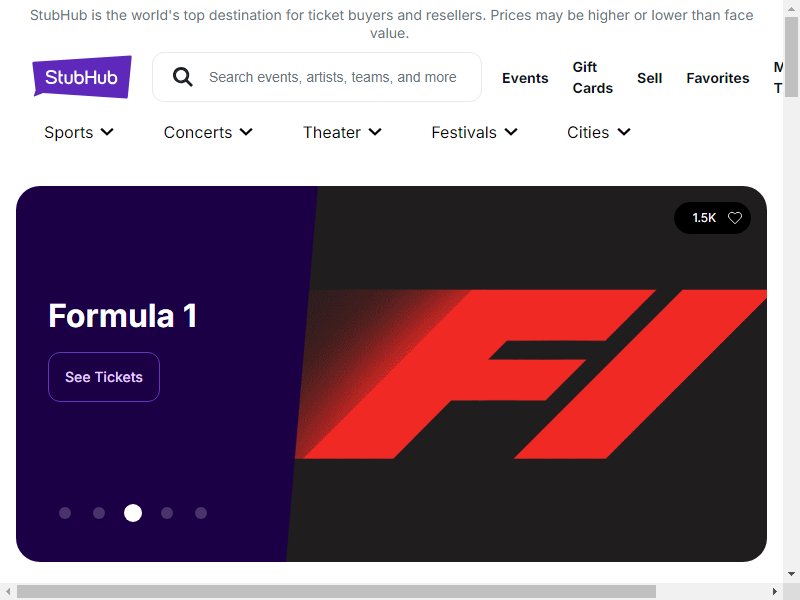800x600 pixels.
Task: Select the fifth carousel dot
Action: click(x=201, y=513)
